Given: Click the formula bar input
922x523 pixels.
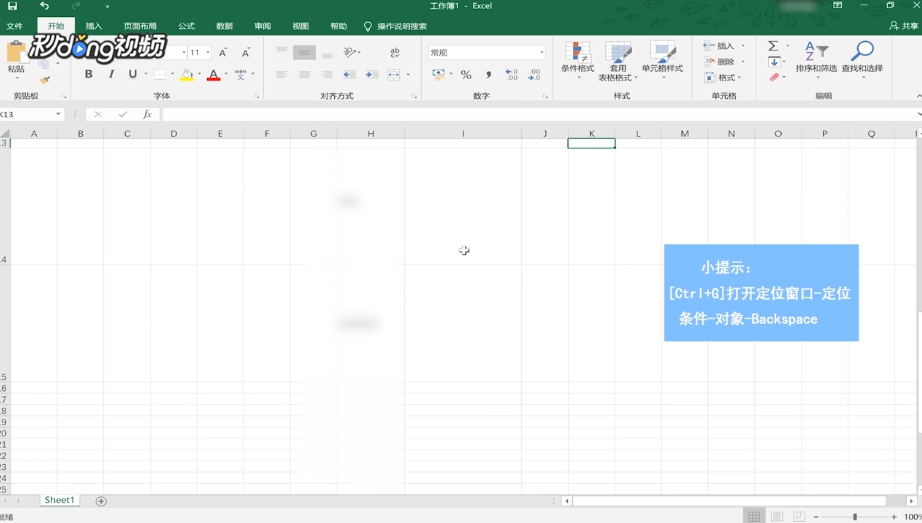Looking at the screenshot, I should click(539, 114).
